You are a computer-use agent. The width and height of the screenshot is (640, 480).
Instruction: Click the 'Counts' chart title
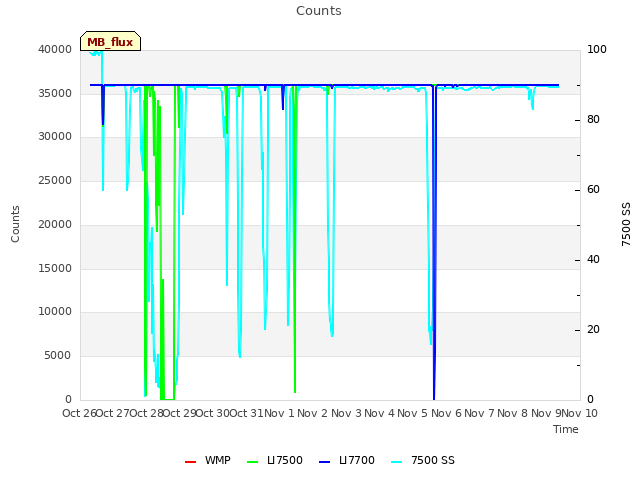(x=319, y=11)
